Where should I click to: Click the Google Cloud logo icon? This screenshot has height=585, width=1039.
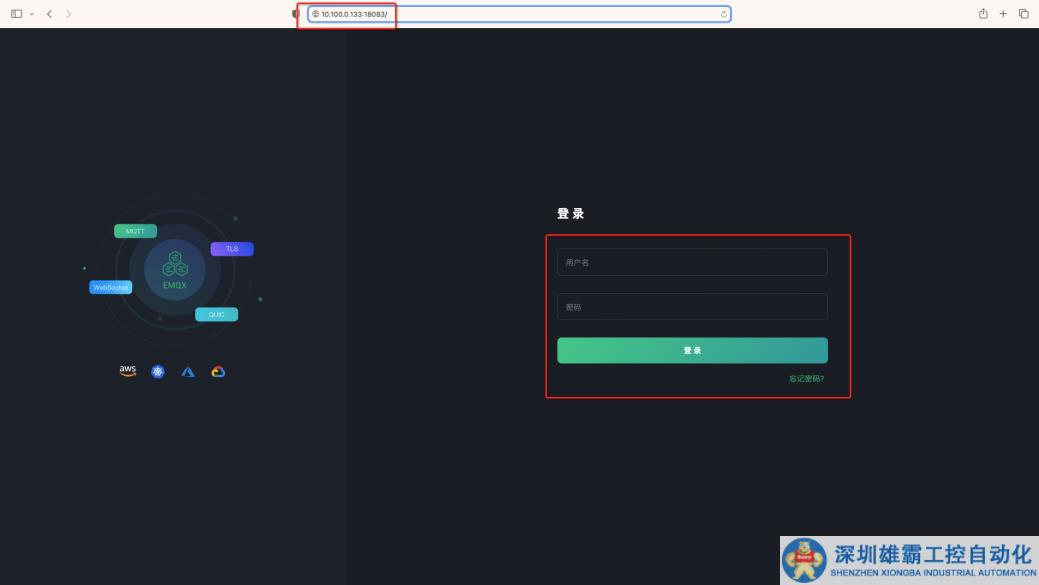coord(218,372)
